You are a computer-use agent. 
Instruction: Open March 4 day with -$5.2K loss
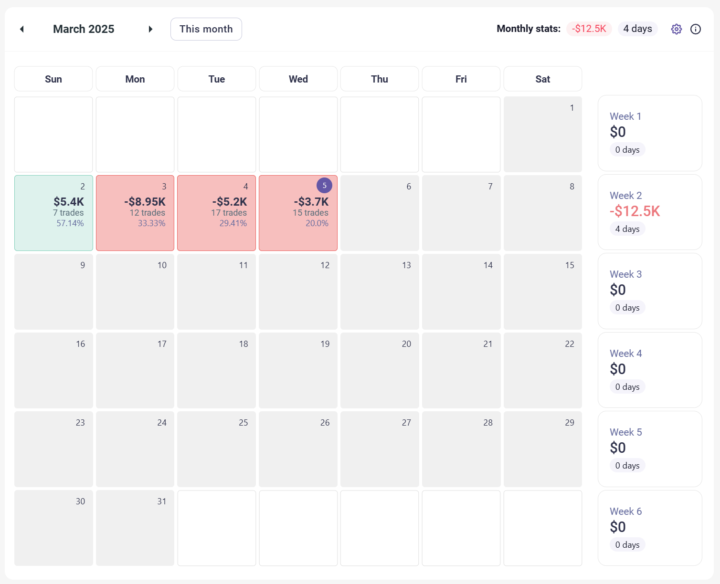[216, 213]
